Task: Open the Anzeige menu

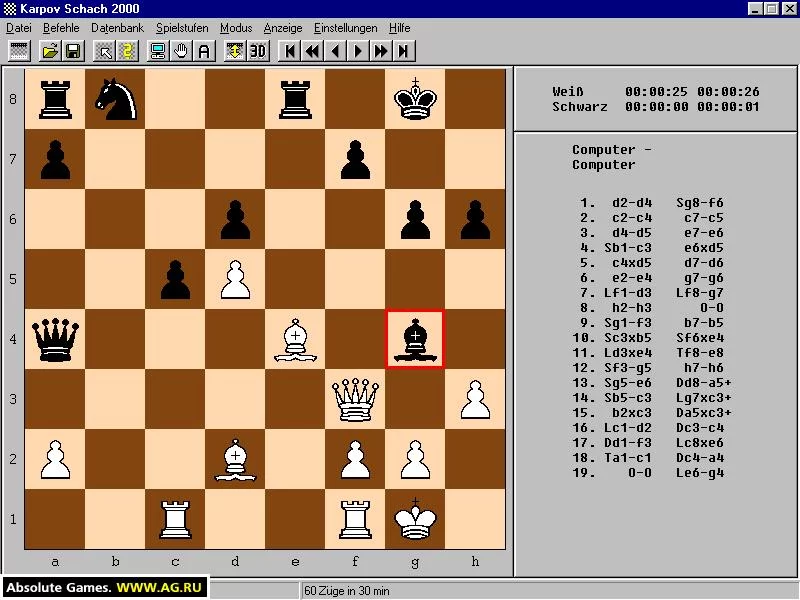Action: 283,28
